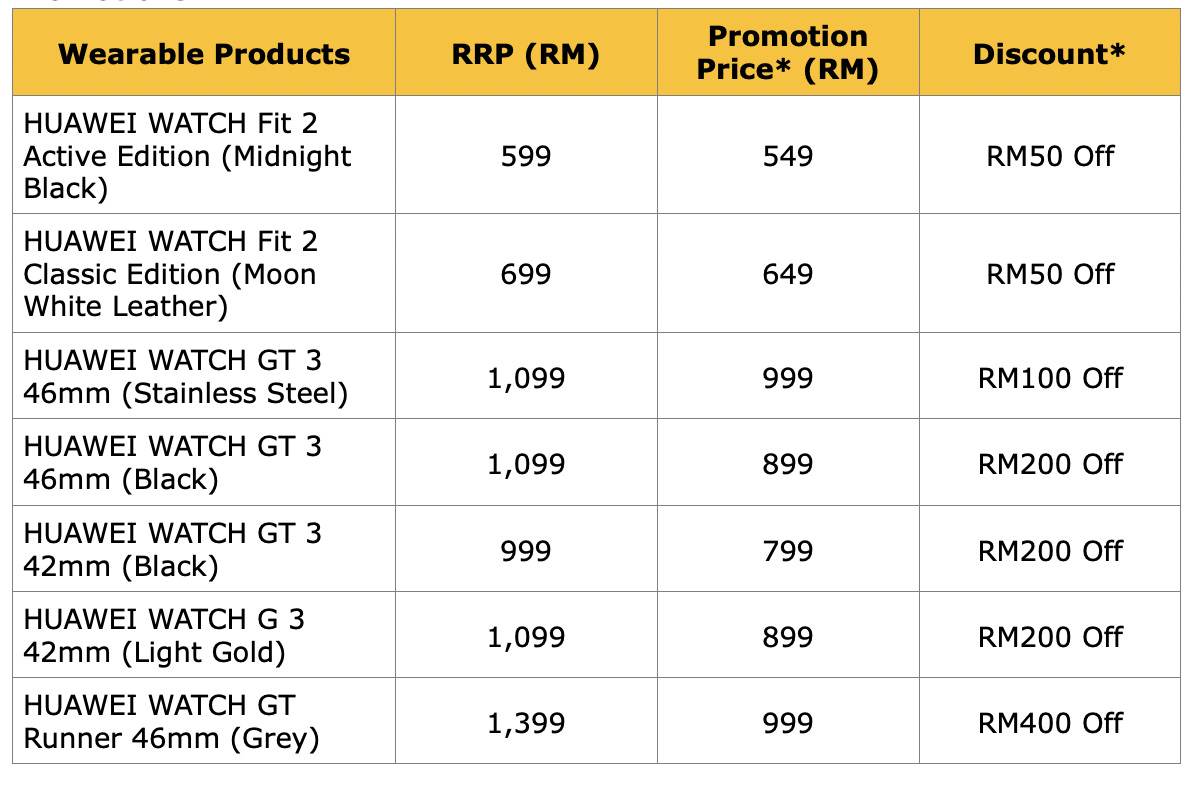Click the 599 RRP value
This screenshot has width=1199, height=788.
click(x=526, y=156)
